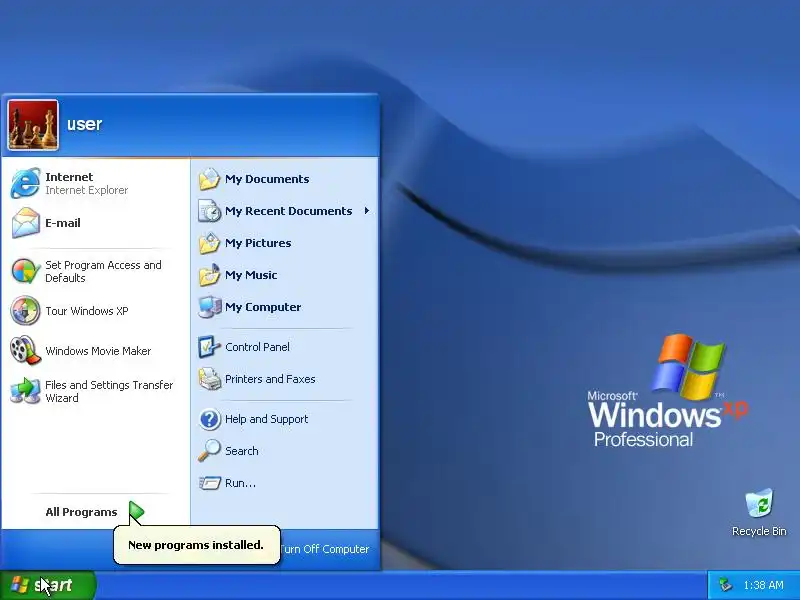Click the system tray network icon

click(725, 585)
